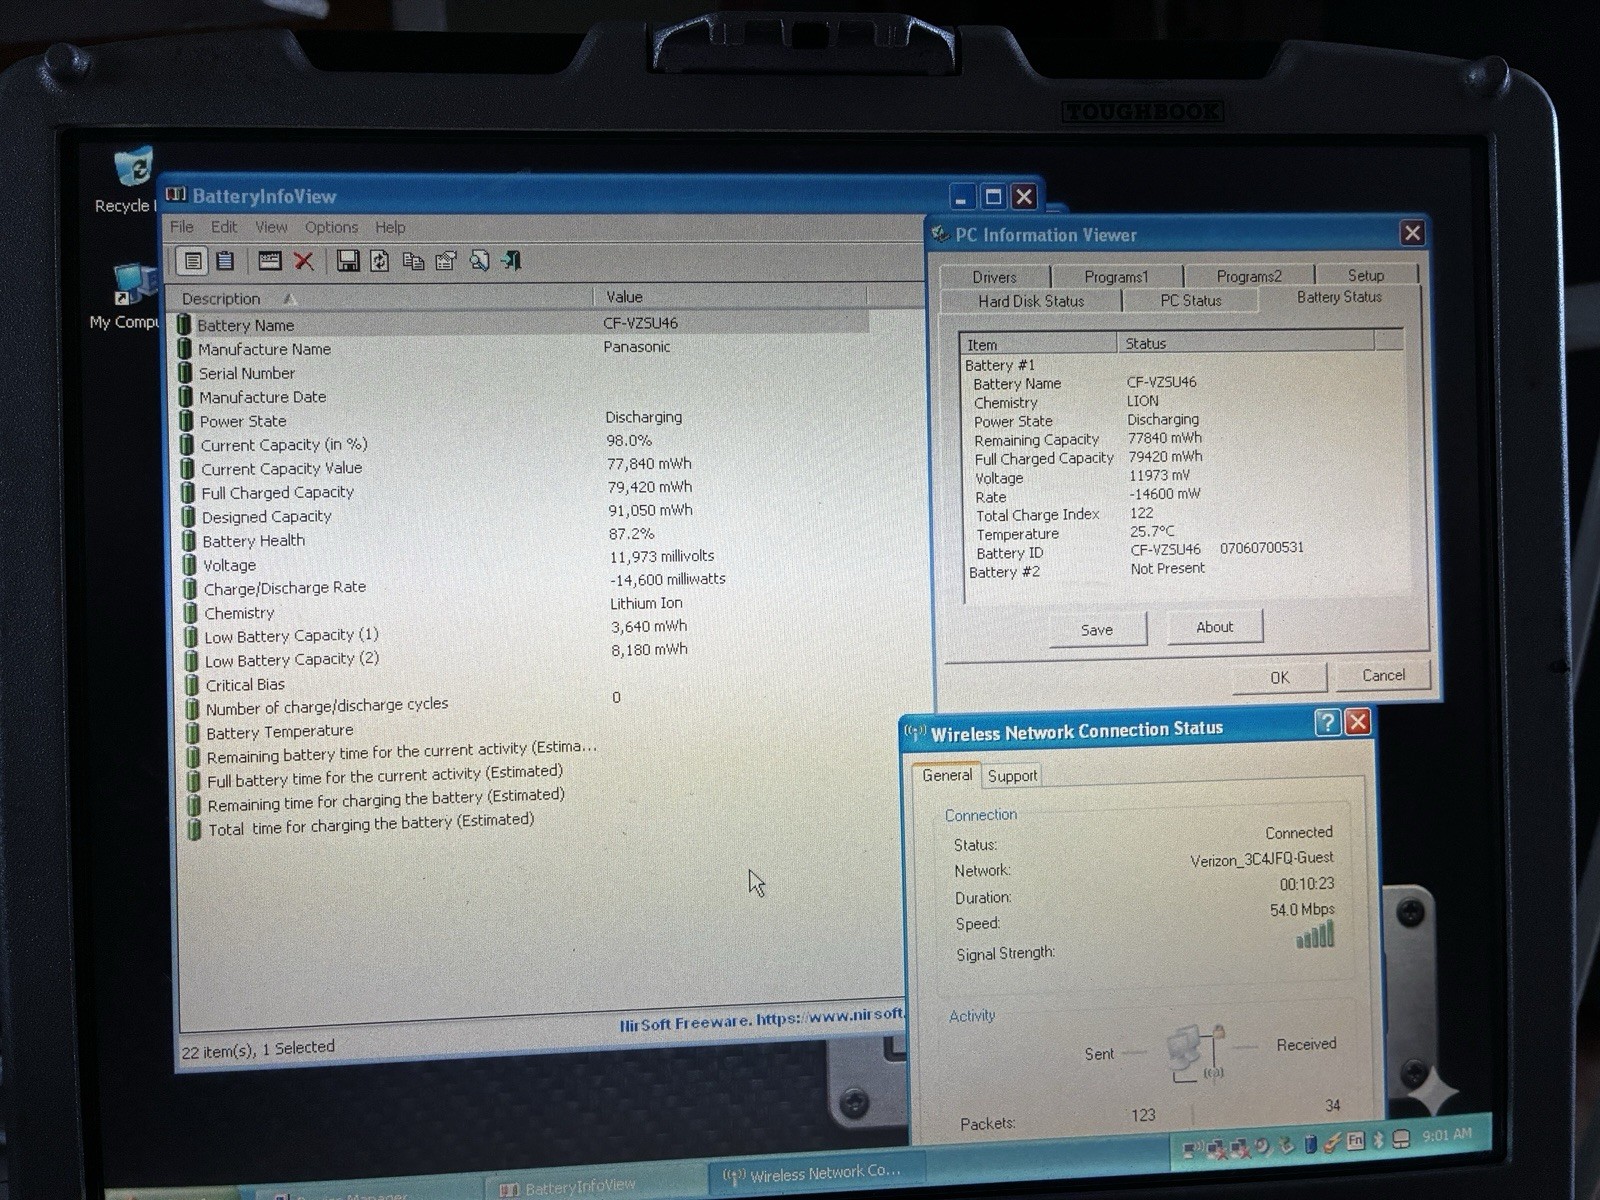Image resolution: width=1600 pixels, height=1200 pixels.
Task: Click the About button in PC Information Viewer
Action: pos(1215,627)
